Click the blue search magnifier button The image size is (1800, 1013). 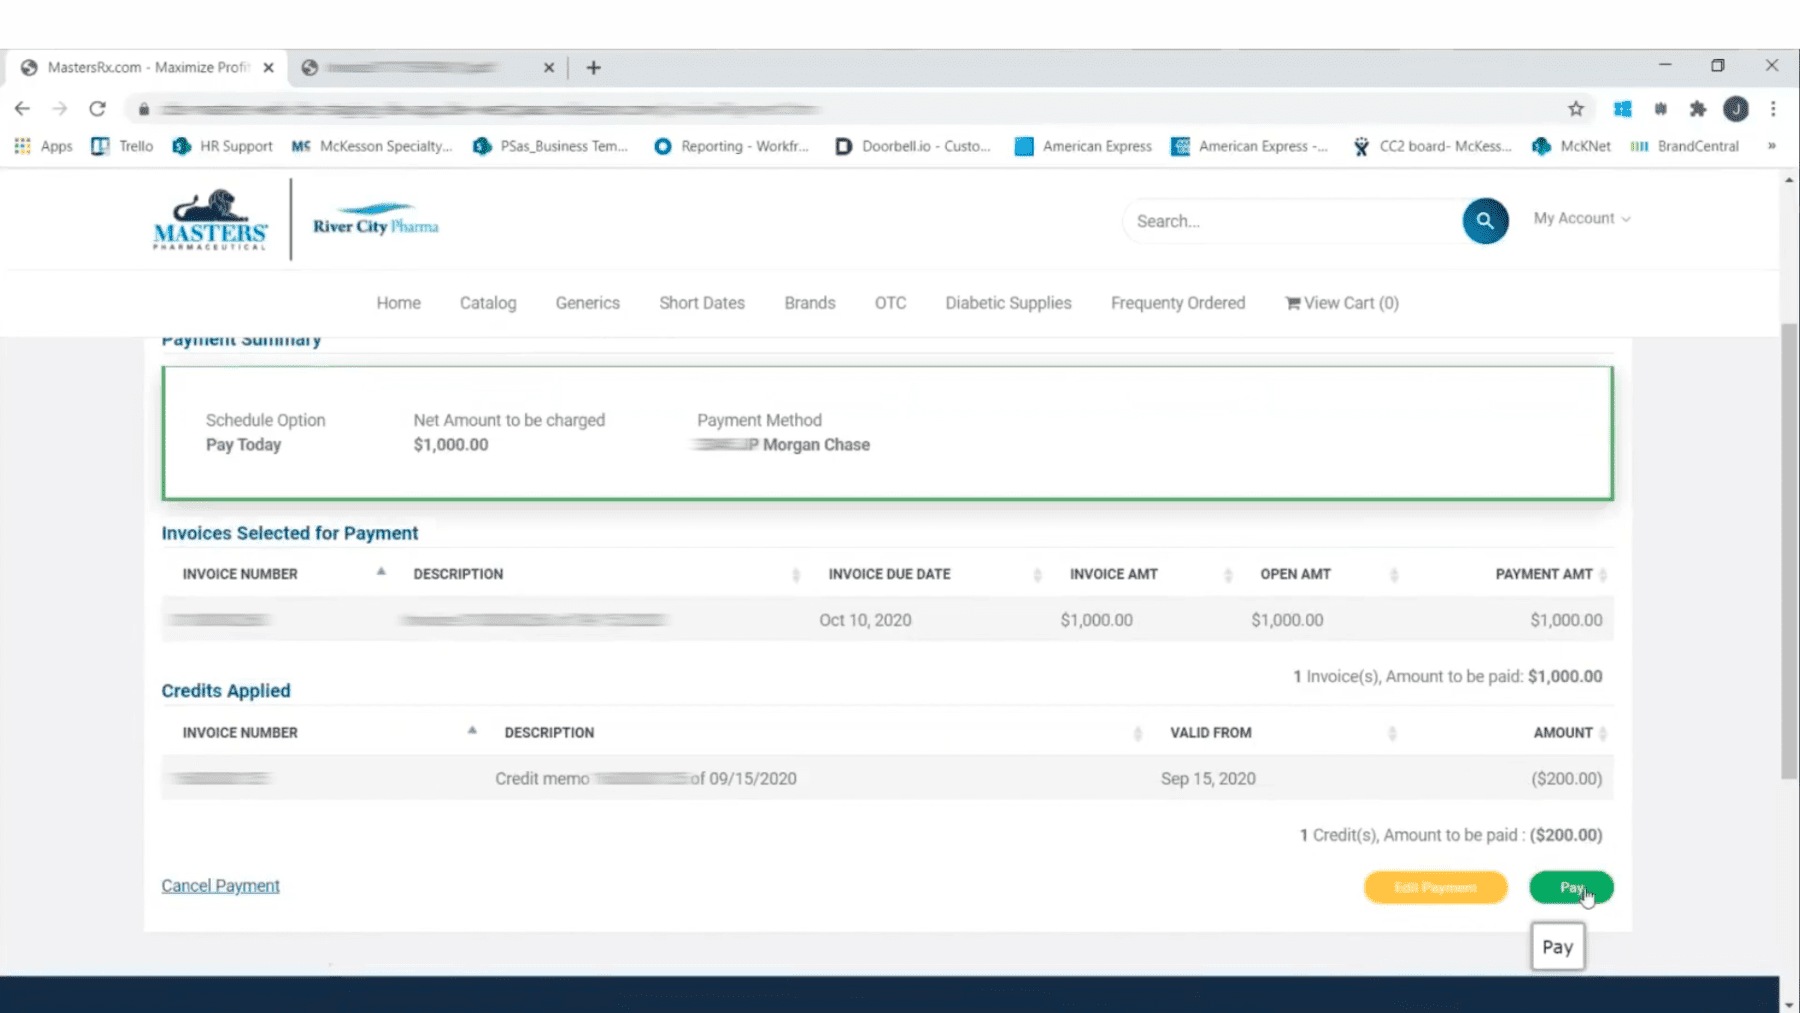pos(1485,221)
